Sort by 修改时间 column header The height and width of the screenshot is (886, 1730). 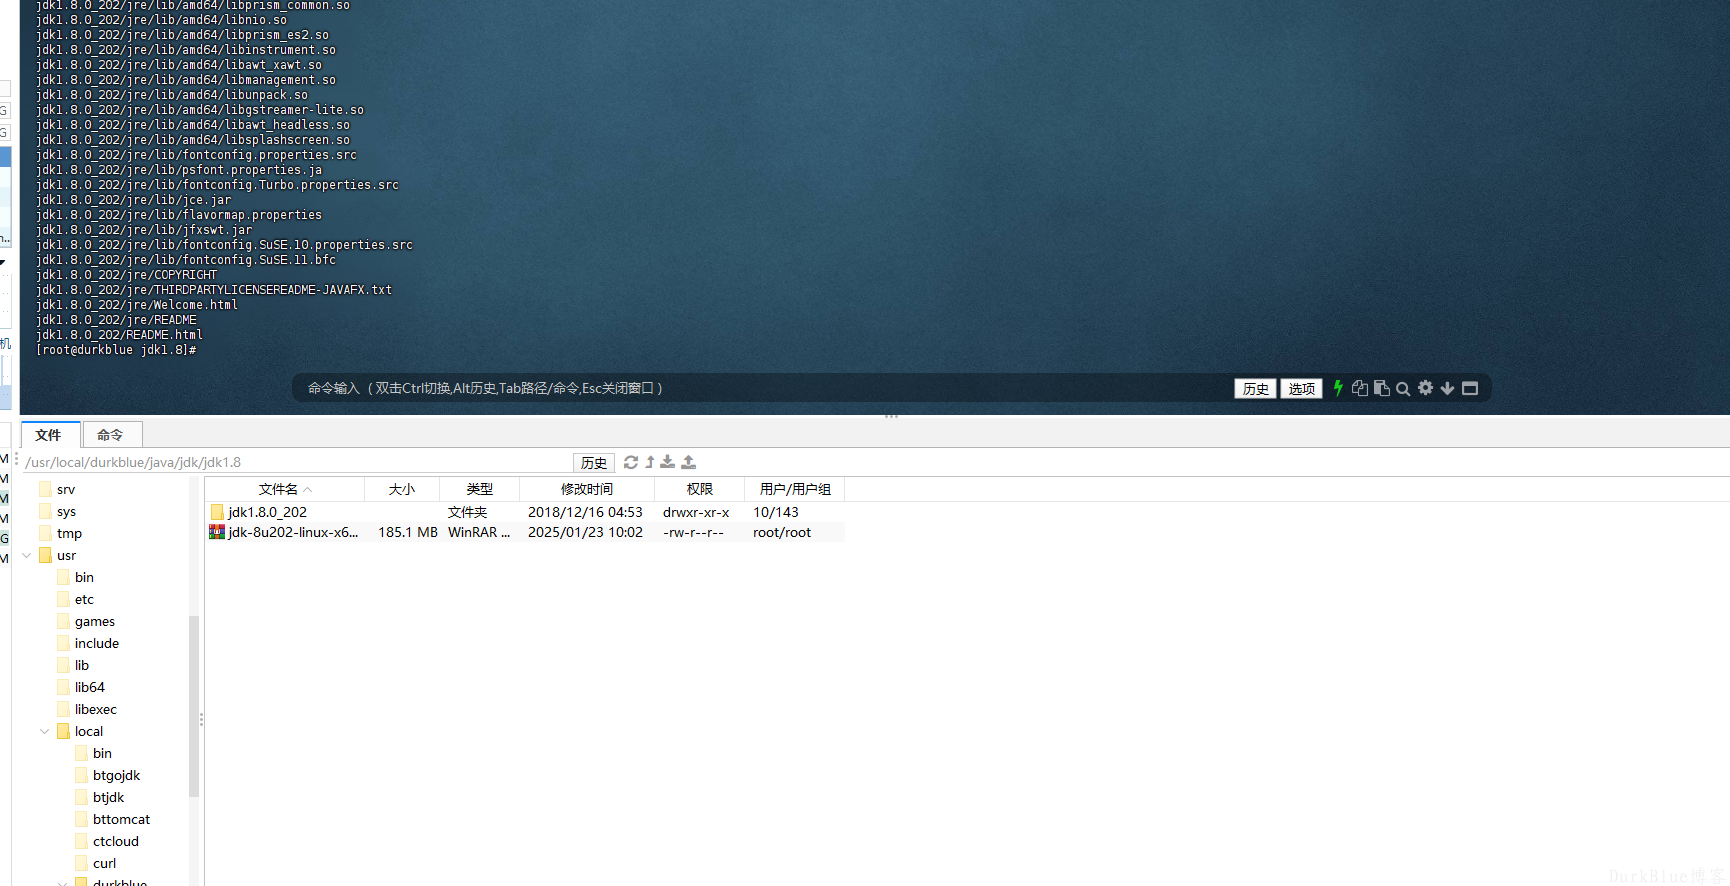tap(587, 489)
